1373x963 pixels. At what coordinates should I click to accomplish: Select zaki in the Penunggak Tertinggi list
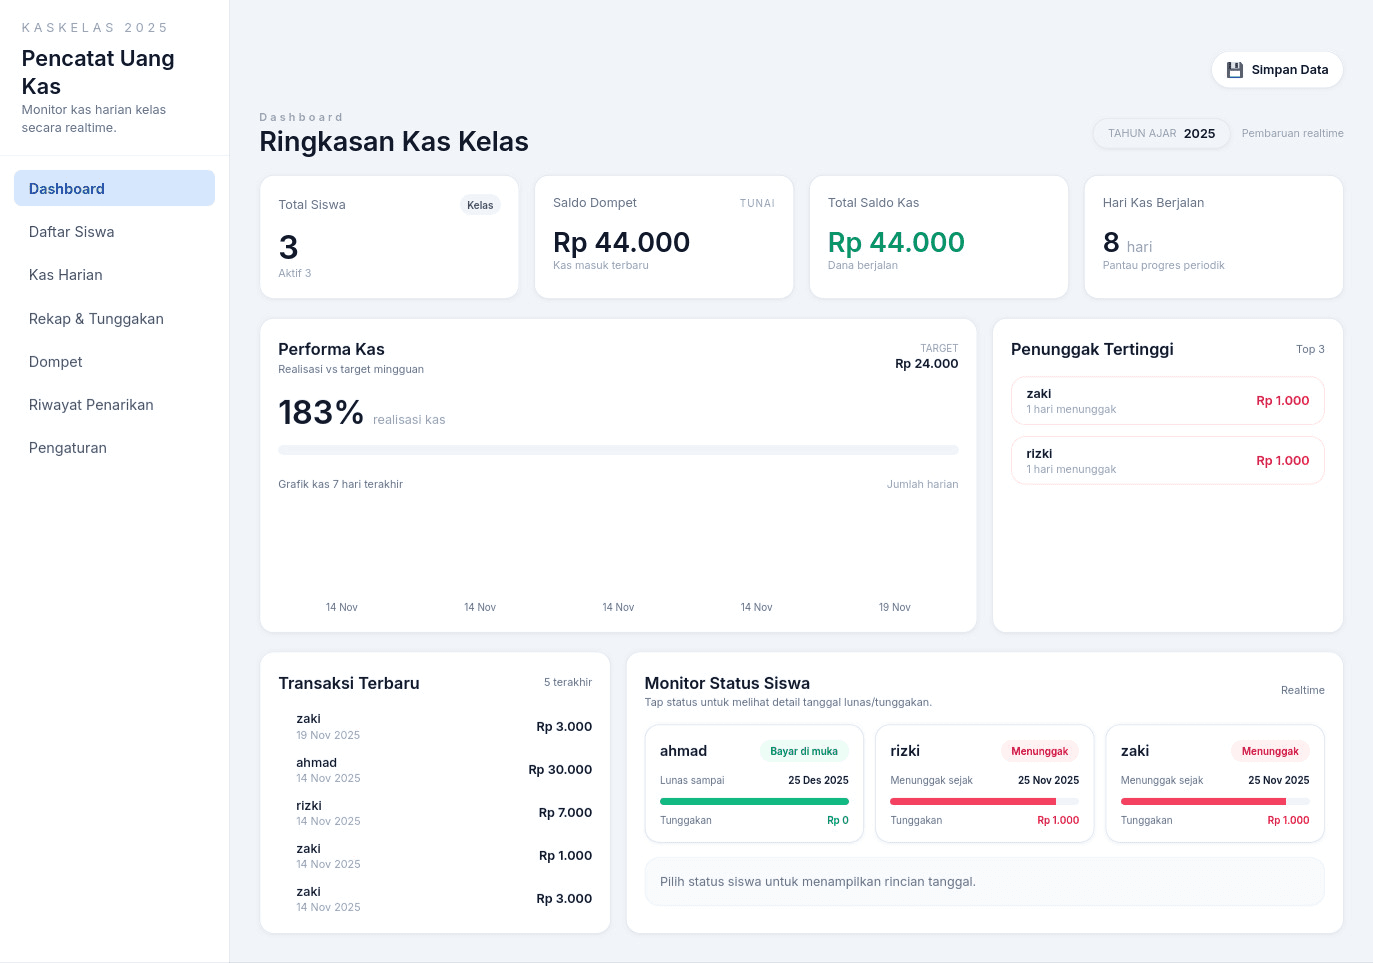tap(1167, 400)
